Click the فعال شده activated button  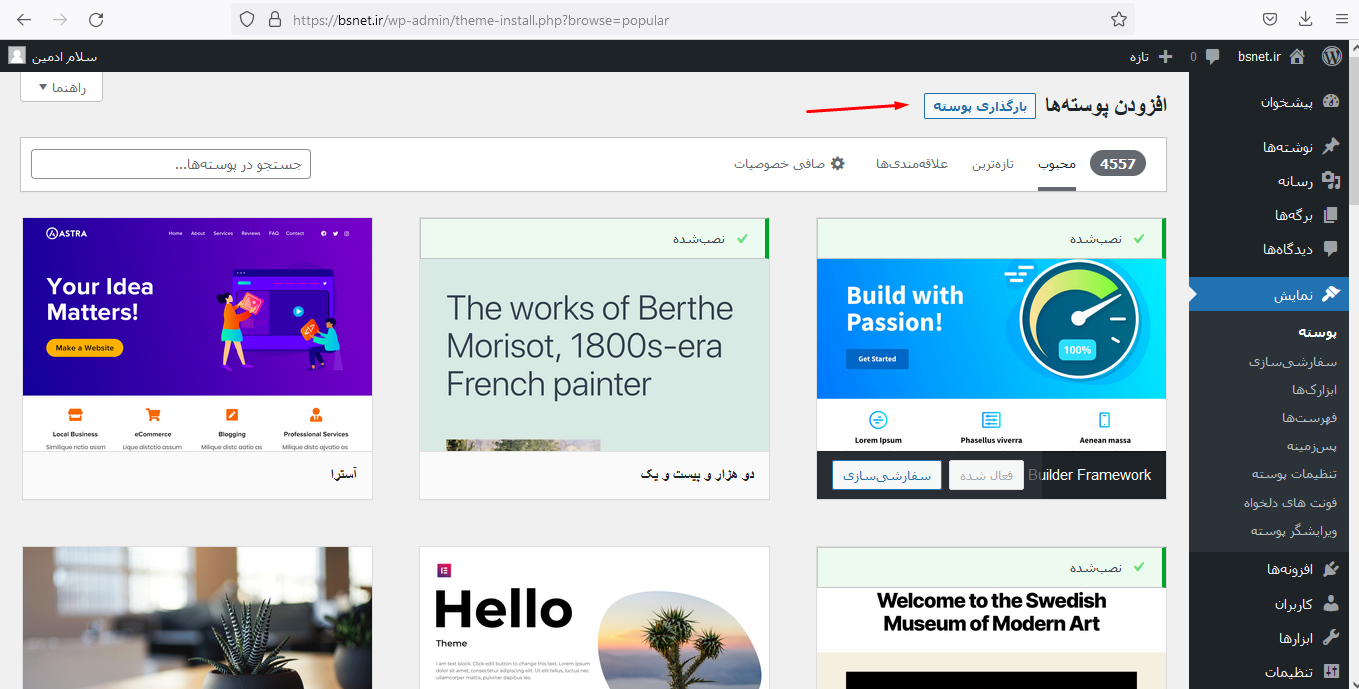[987, 475]
